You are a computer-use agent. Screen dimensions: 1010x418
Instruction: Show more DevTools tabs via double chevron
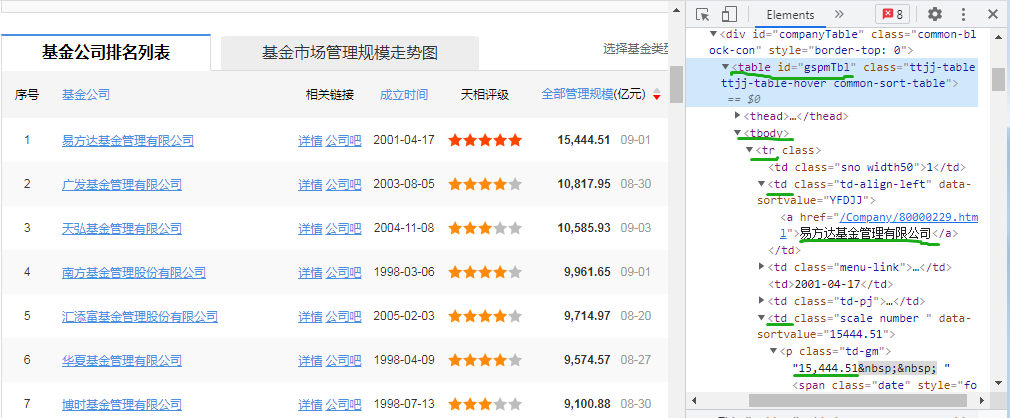[x=839, y=14]
